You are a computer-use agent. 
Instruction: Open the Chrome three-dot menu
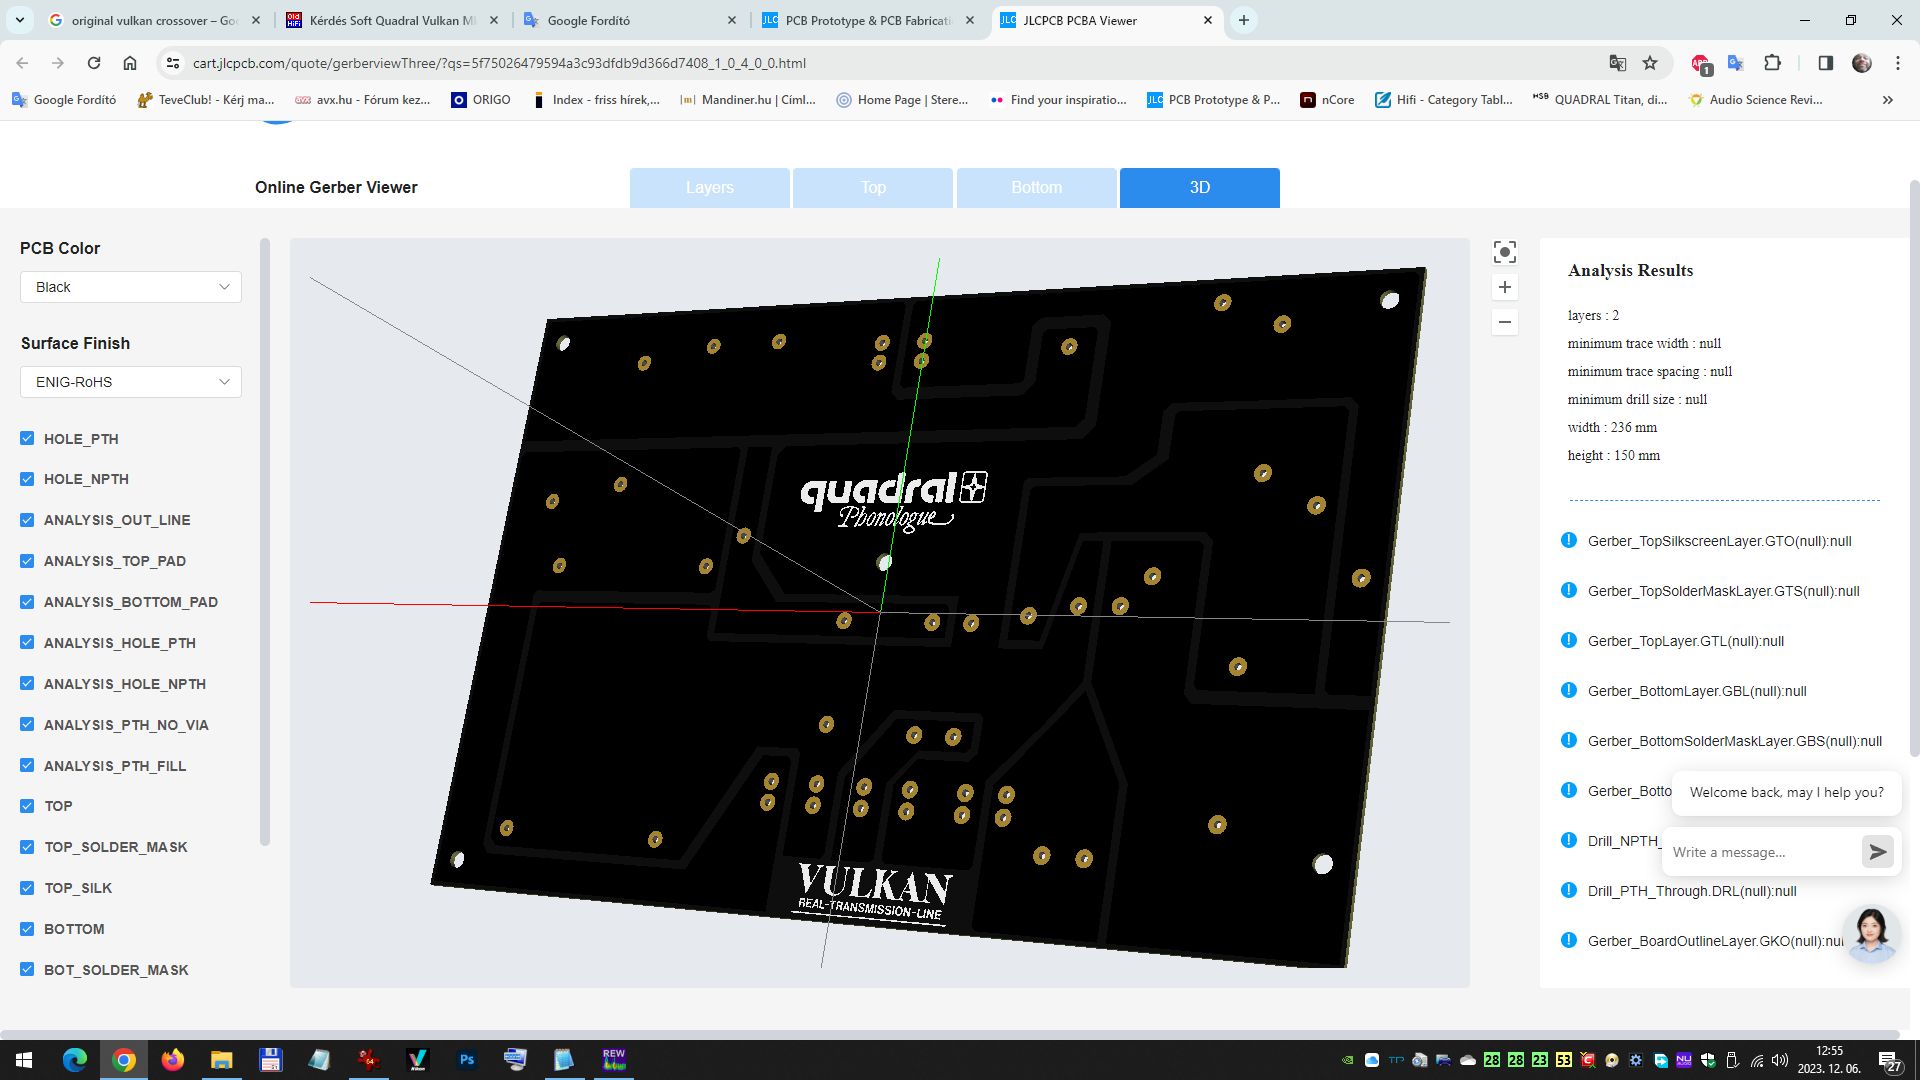point(1897,63)
